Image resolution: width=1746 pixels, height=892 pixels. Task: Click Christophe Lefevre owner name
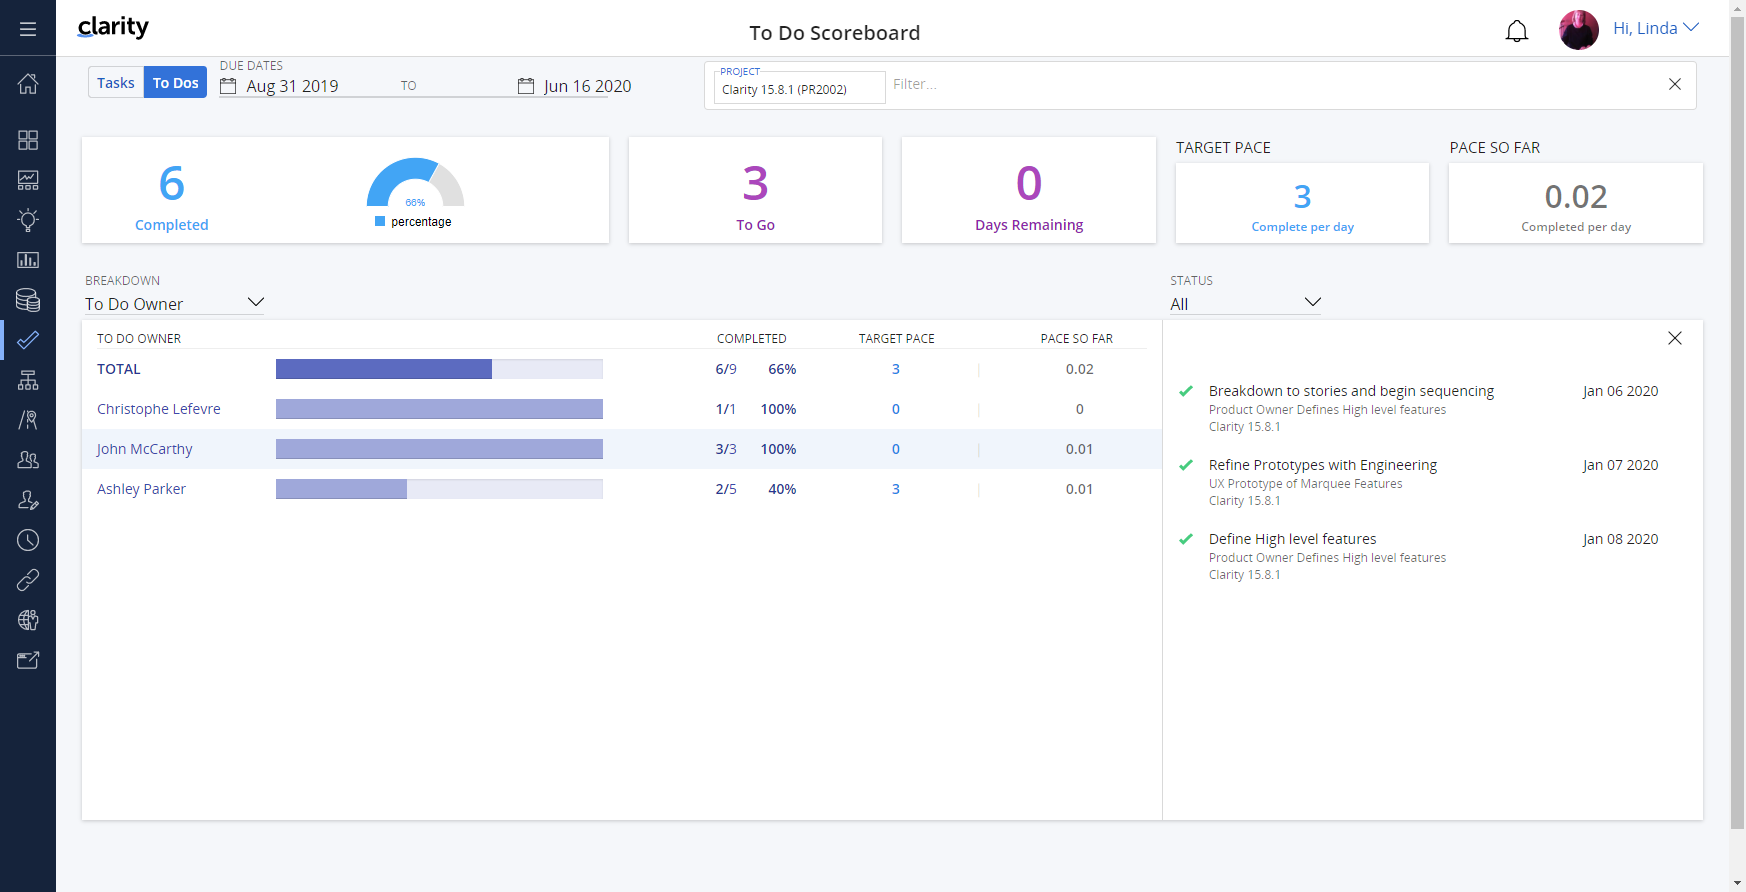point(158,409)
